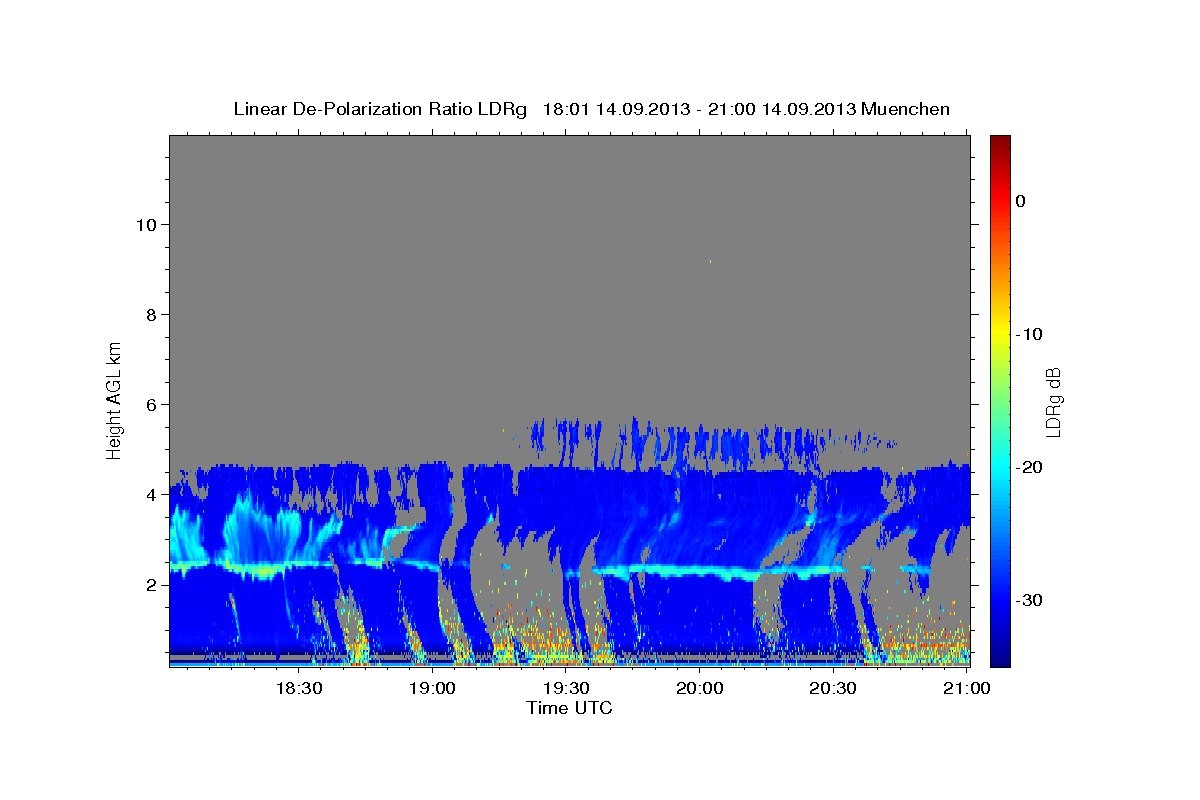Click the 18:30 time tick label
Viewport: 1200px width, 800px height.
pos(298,688)
